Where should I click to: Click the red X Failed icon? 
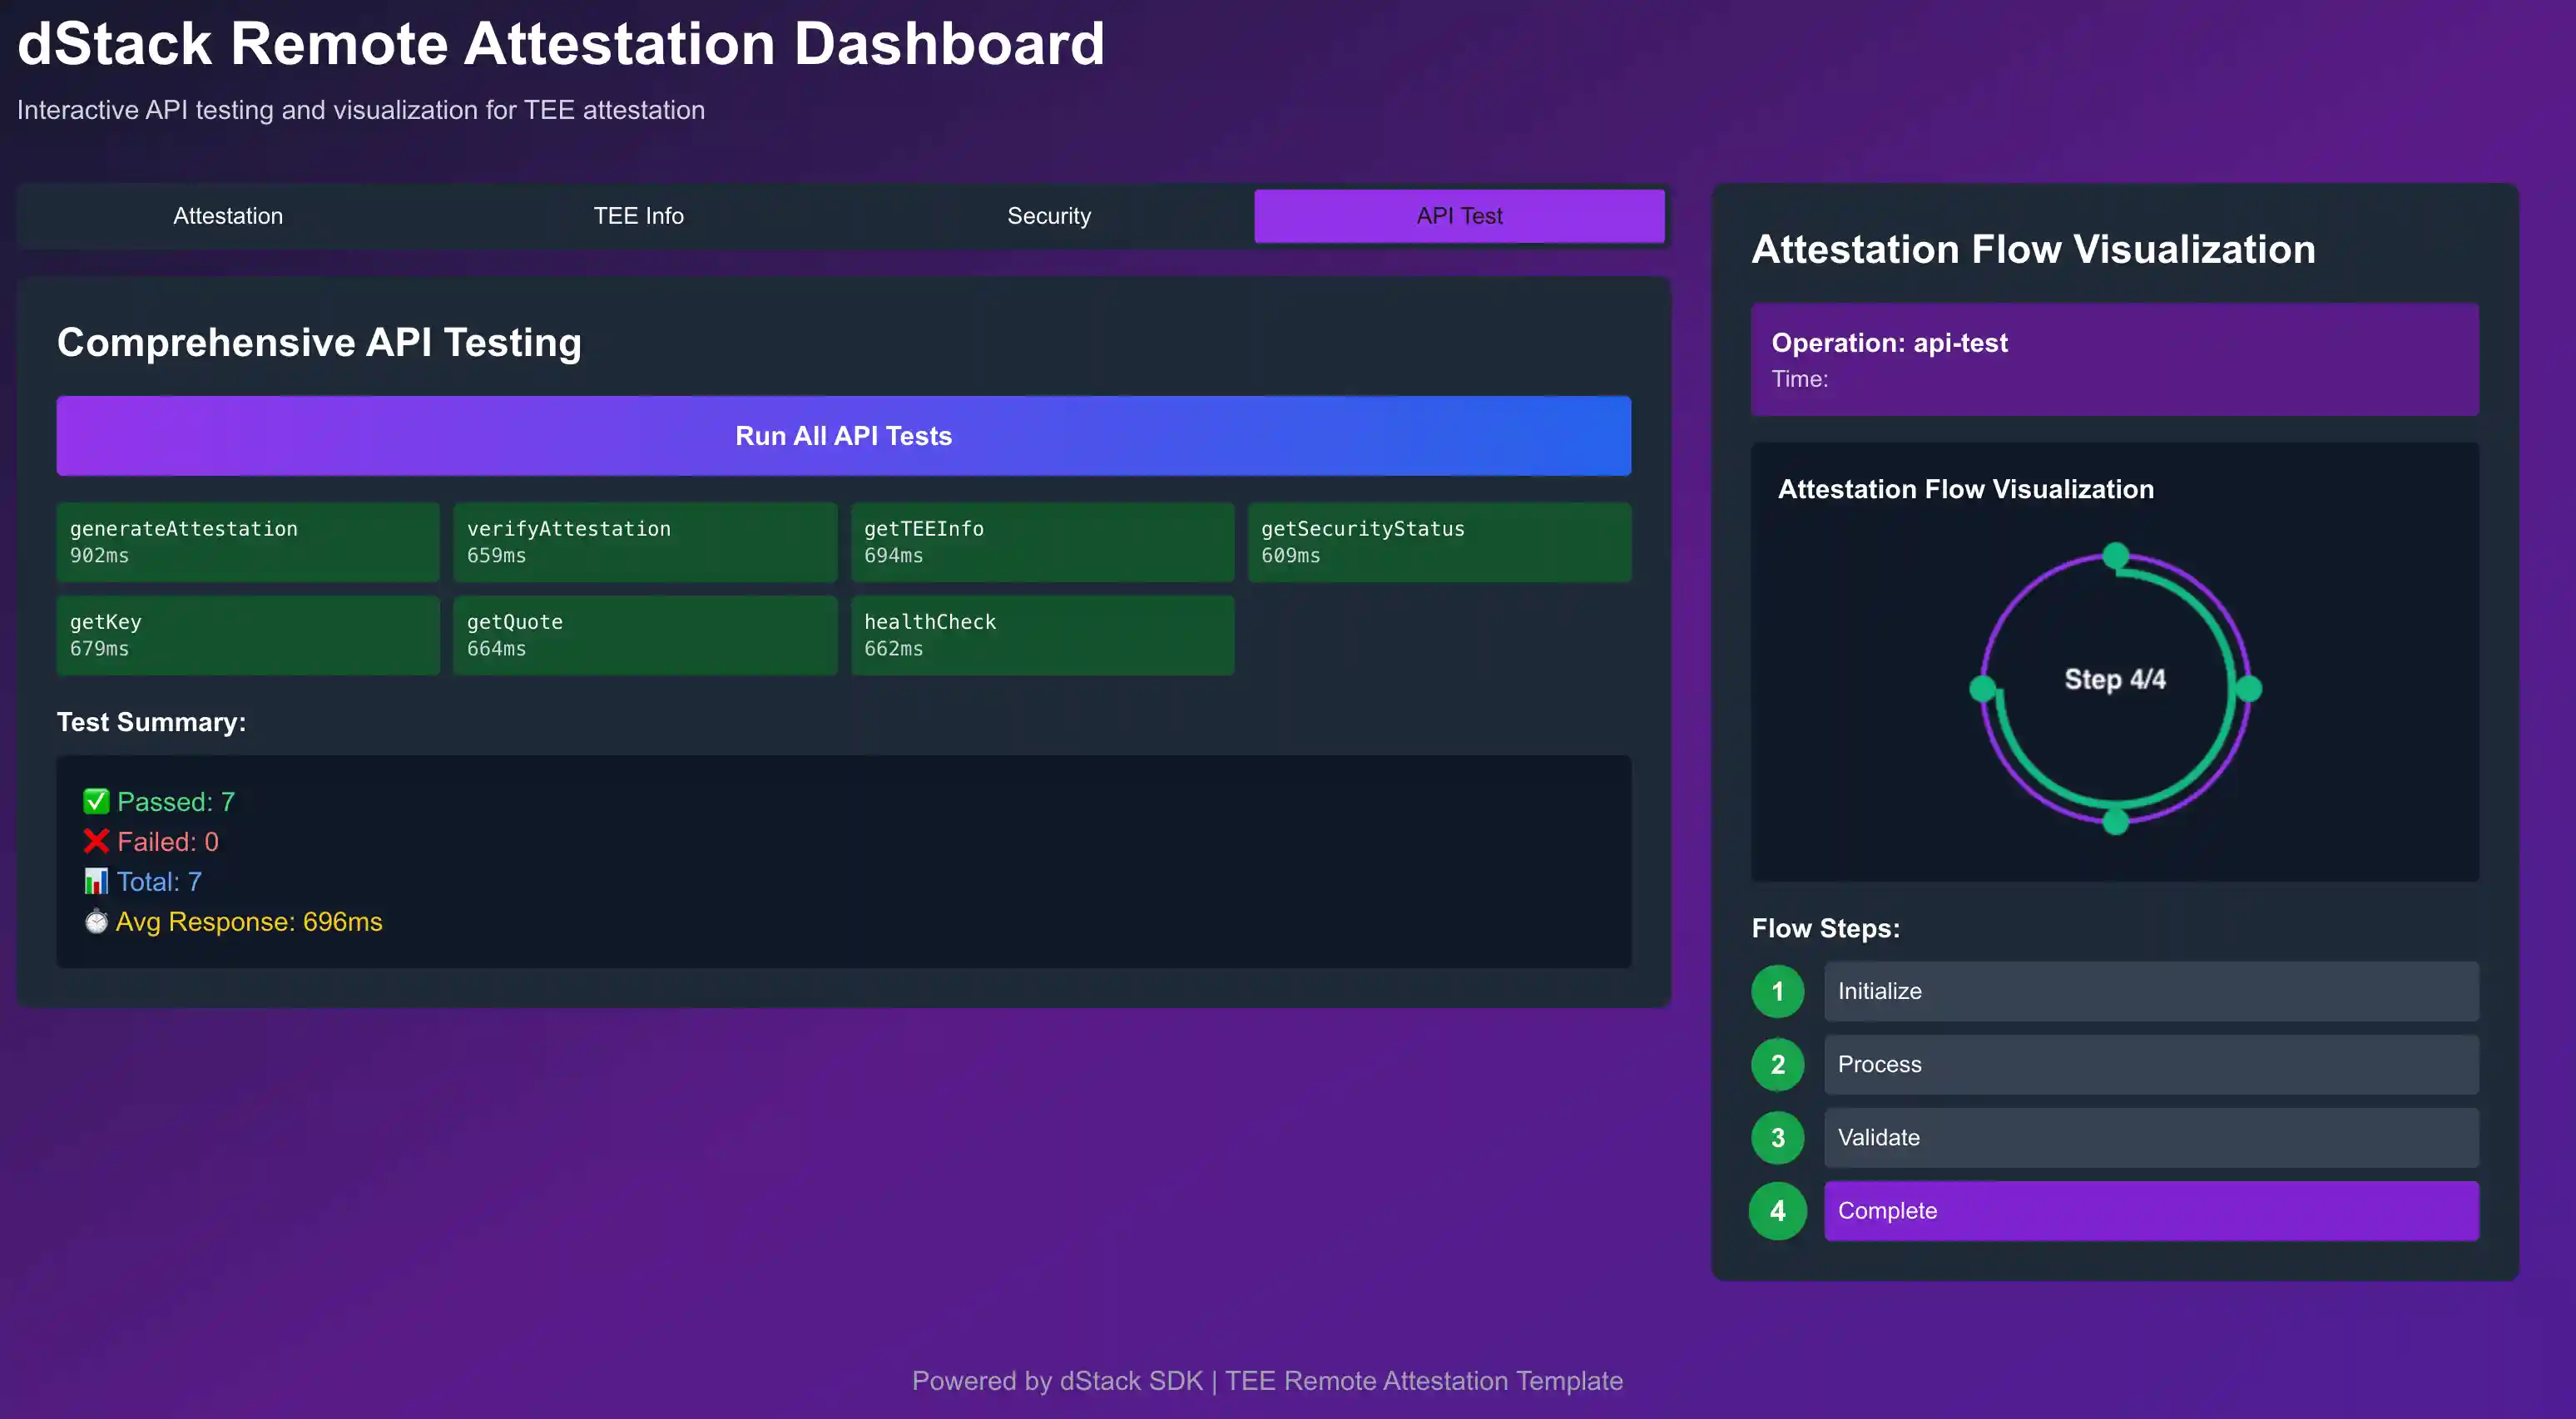[96, 841]
